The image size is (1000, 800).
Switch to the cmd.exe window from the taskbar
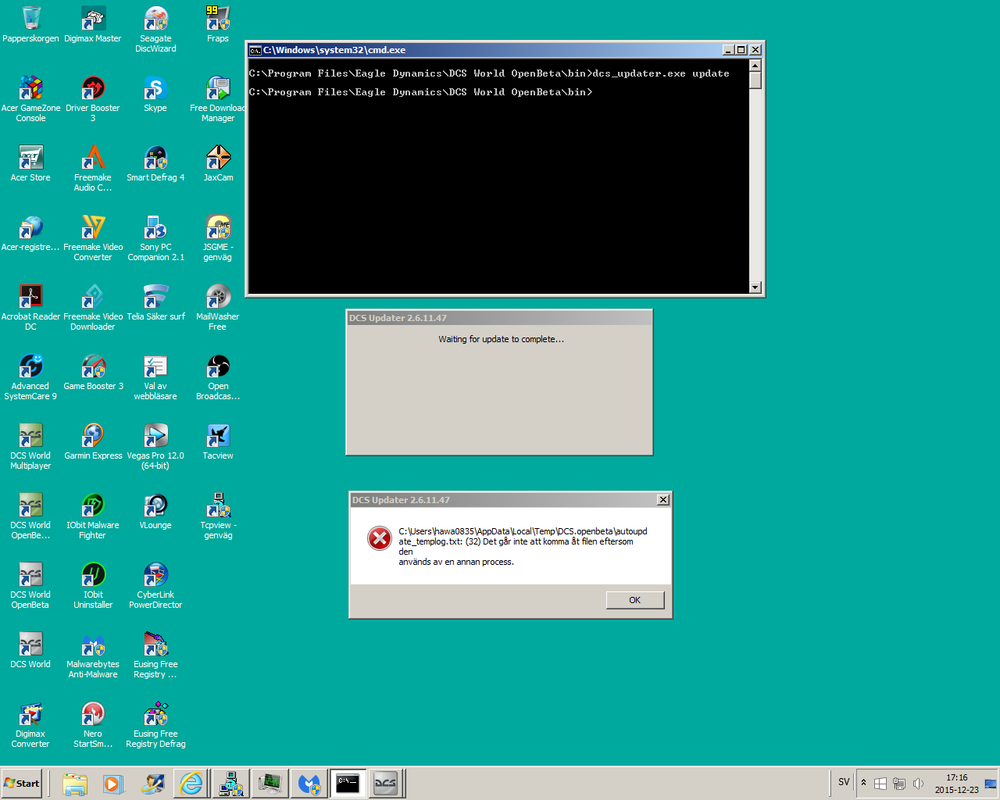point(347,783)
